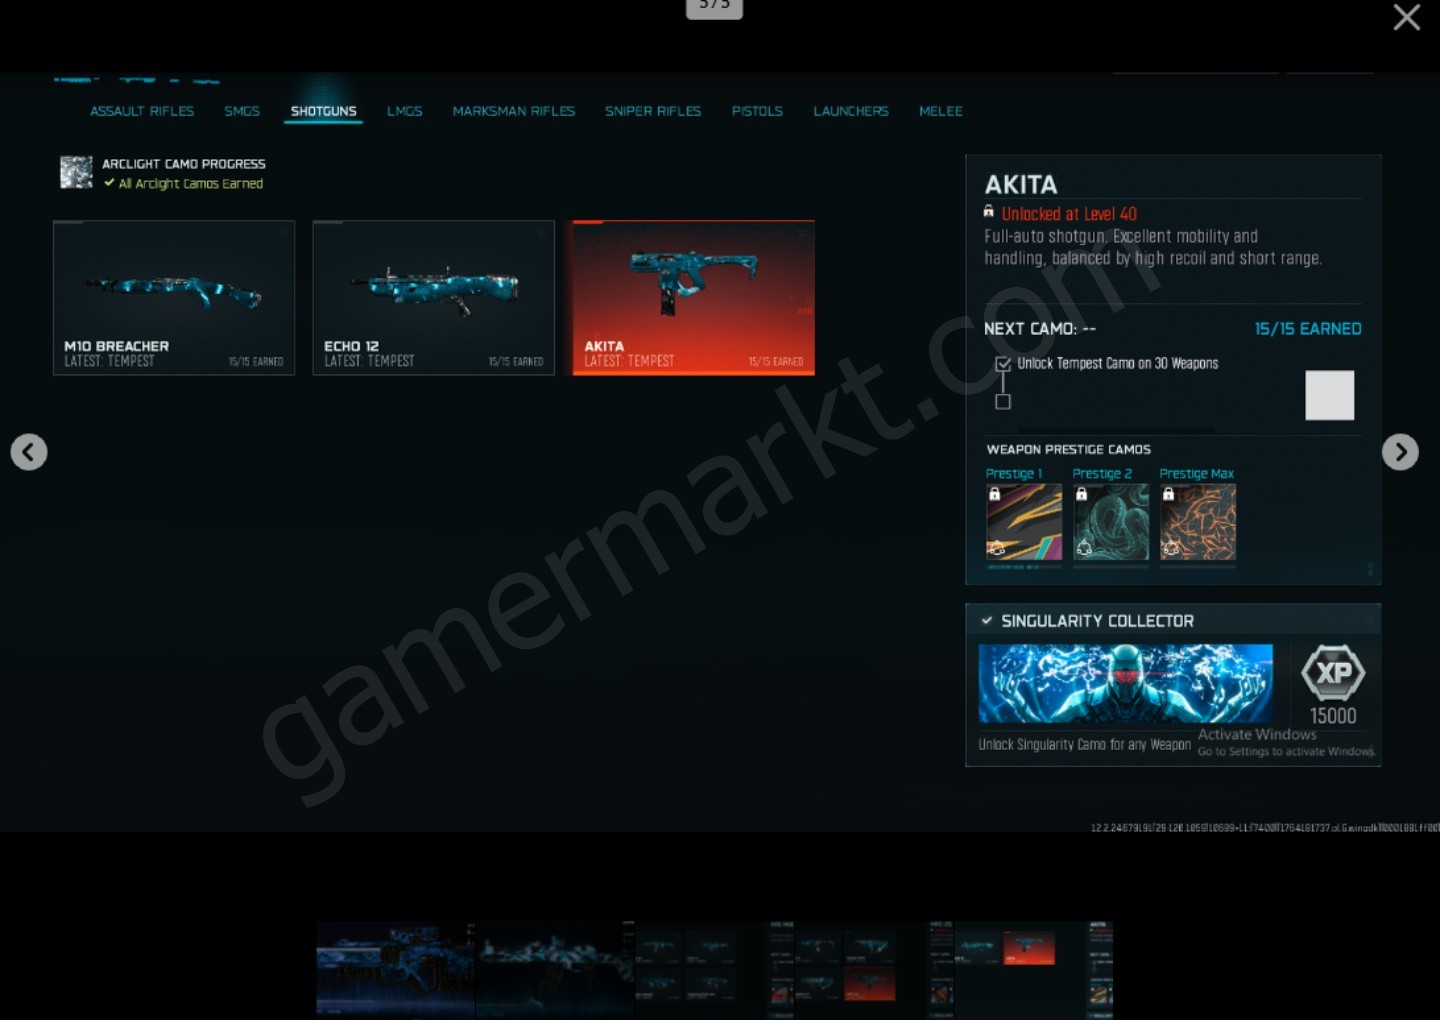Collapse the Singularity Collector section header

[1173, 620]
